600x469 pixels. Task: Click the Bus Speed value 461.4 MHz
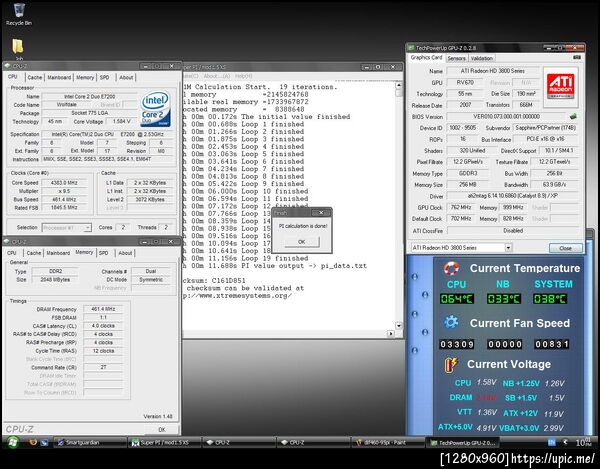click(x=64, y=199)
